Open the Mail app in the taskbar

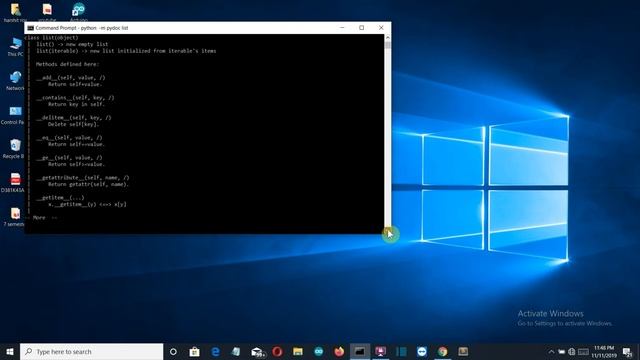click(x=257, y=351)
